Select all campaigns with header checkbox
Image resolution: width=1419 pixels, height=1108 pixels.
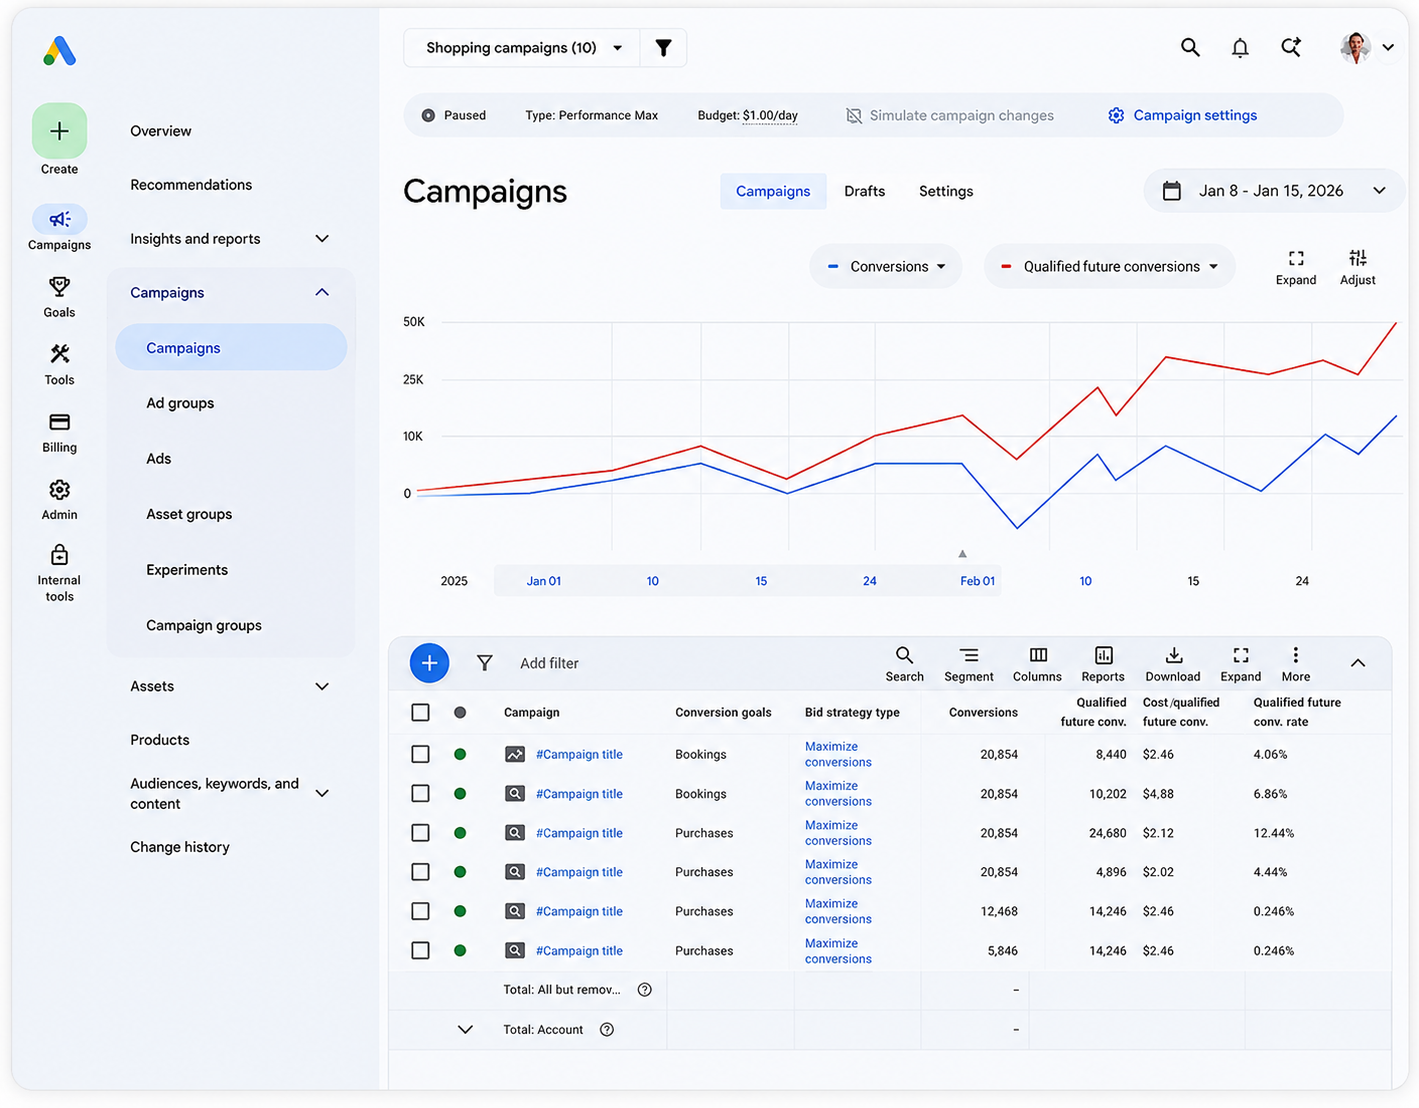(421, 712)
